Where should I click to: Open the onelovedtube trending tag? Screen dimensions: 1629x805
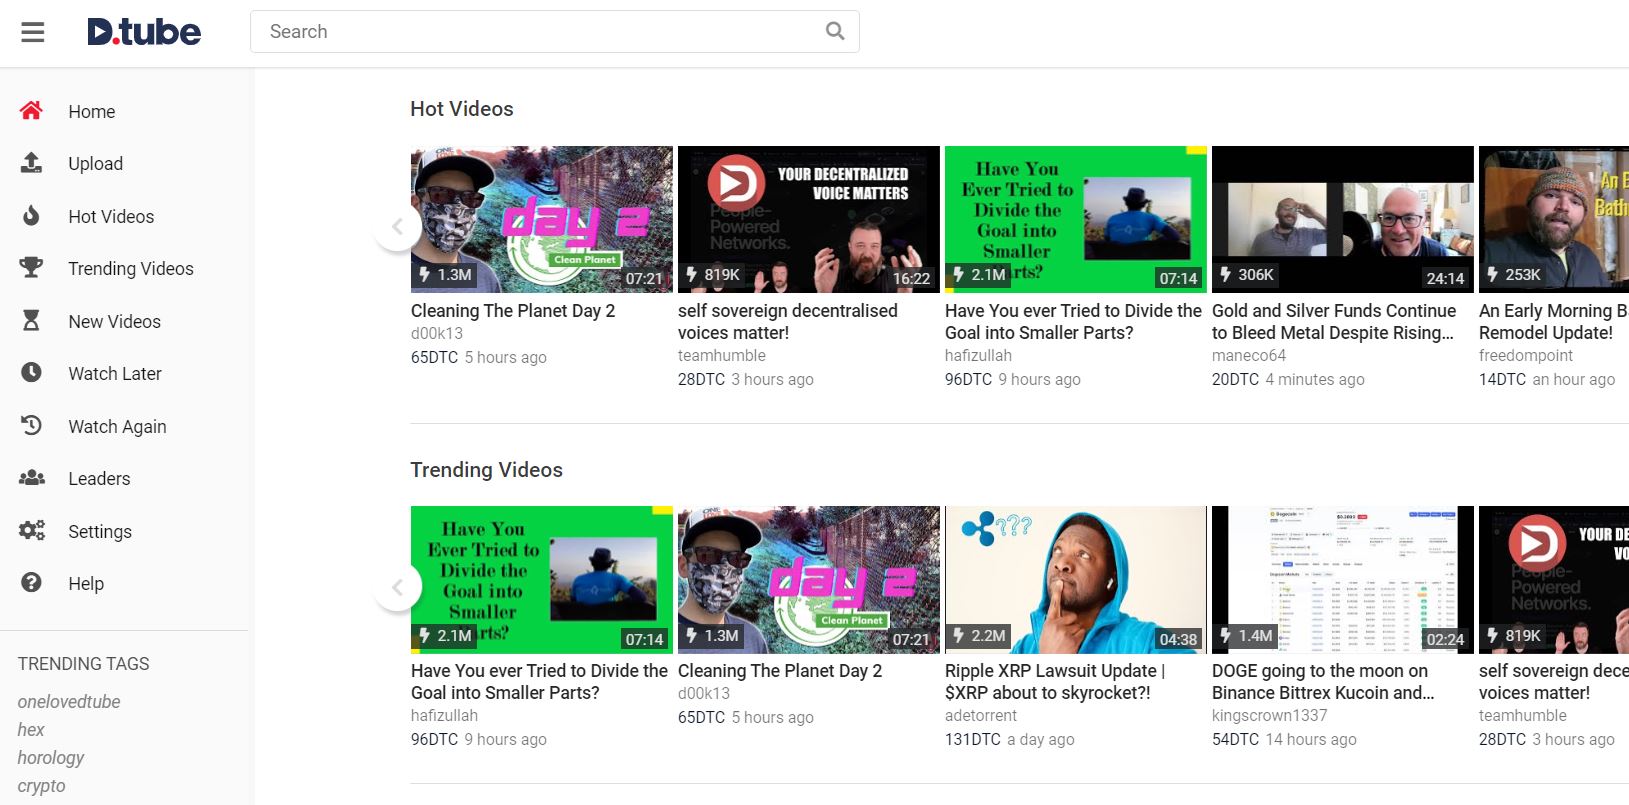[x=69, y=702]
